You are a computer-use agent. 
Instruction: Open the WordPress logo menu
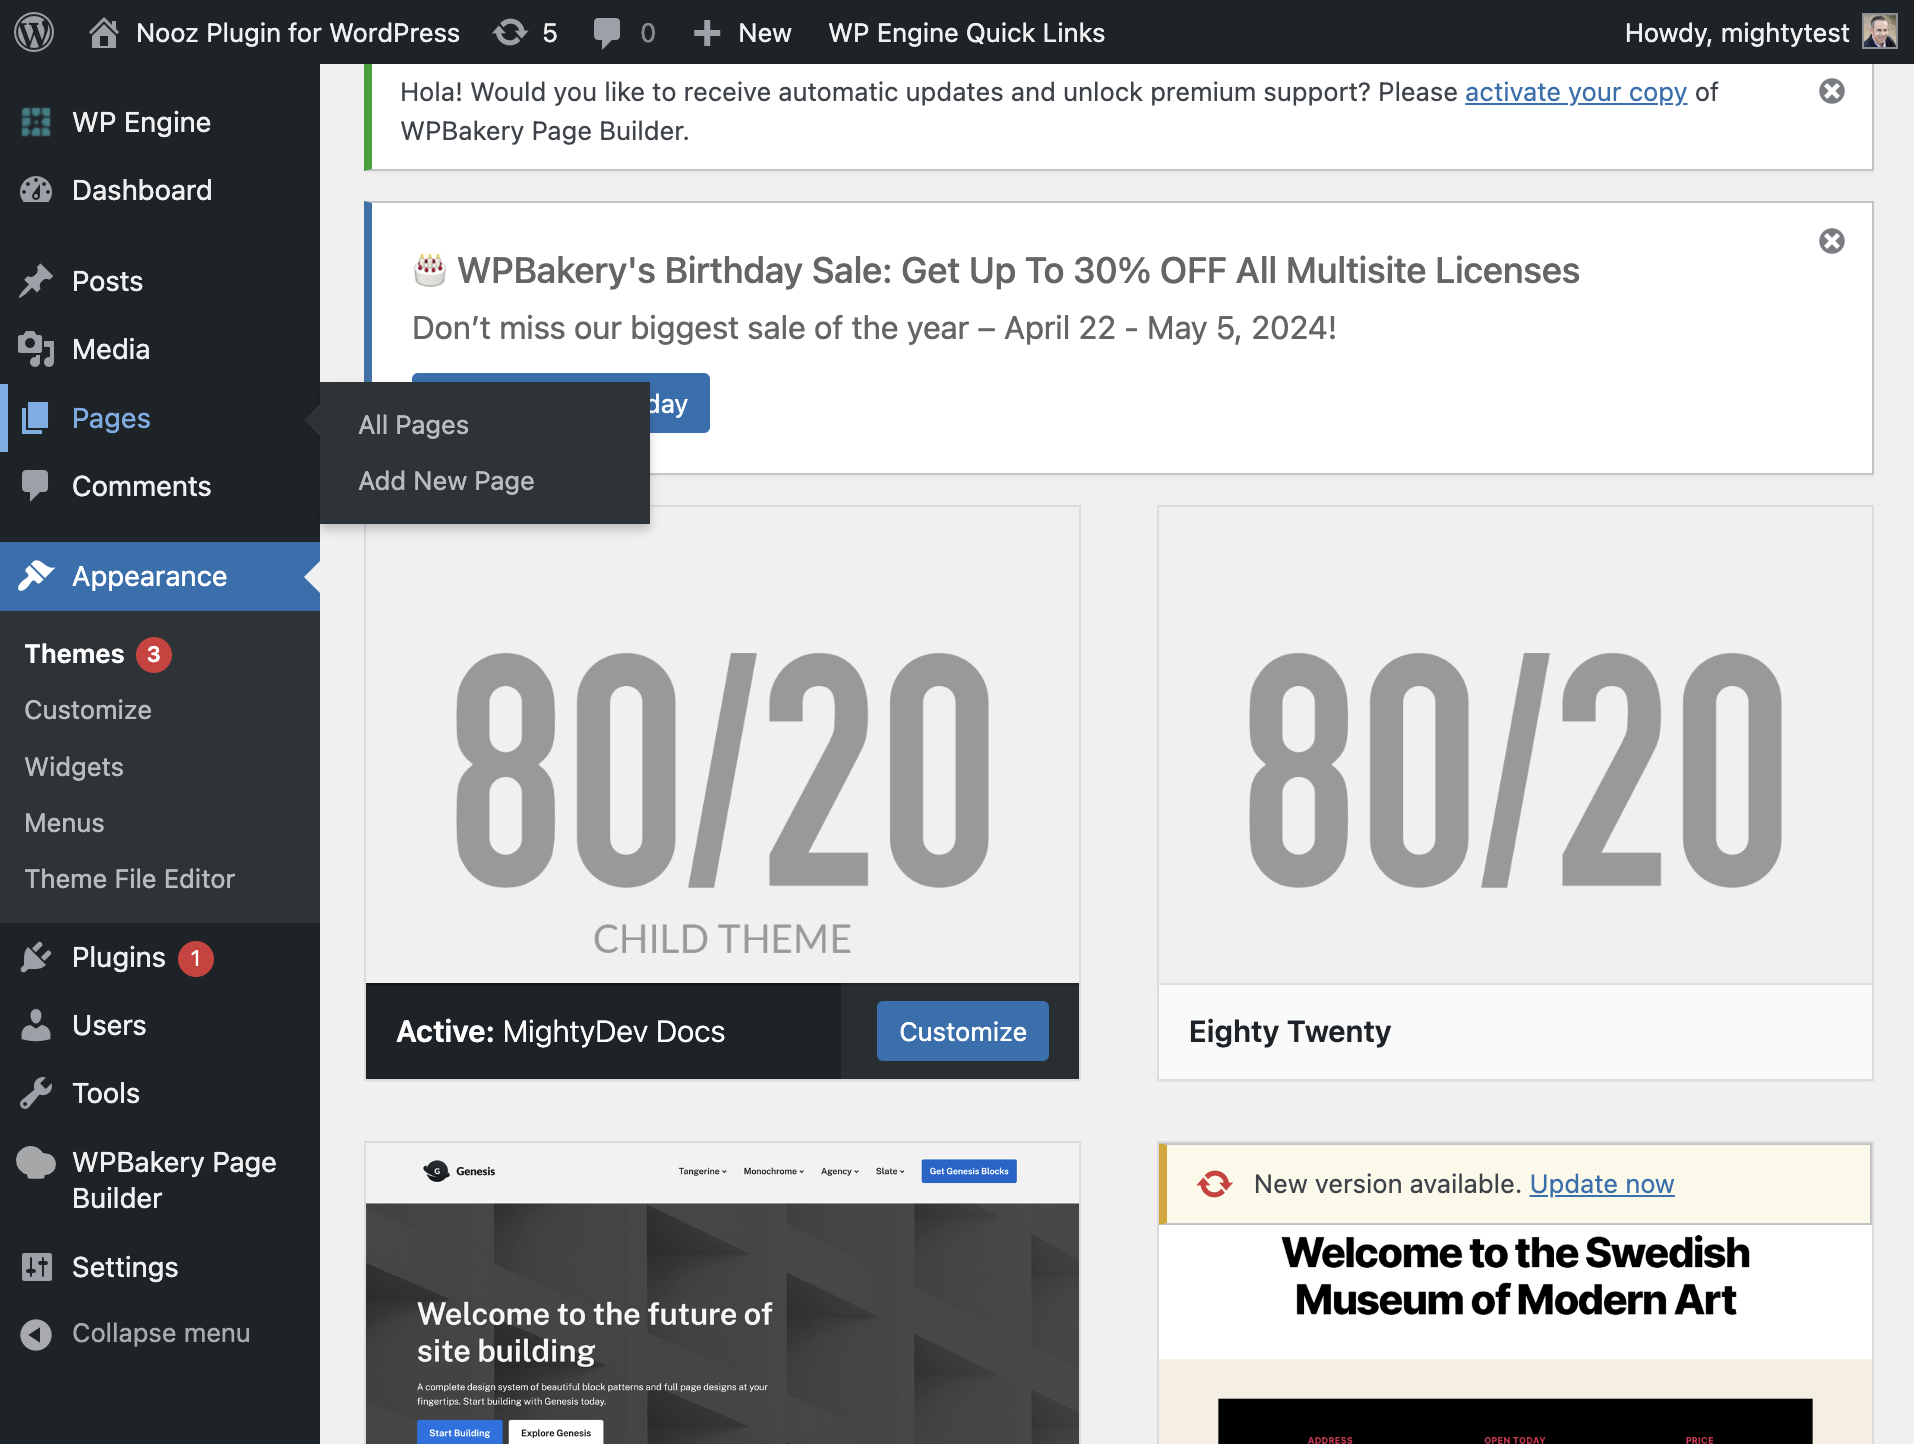[34, 32]
